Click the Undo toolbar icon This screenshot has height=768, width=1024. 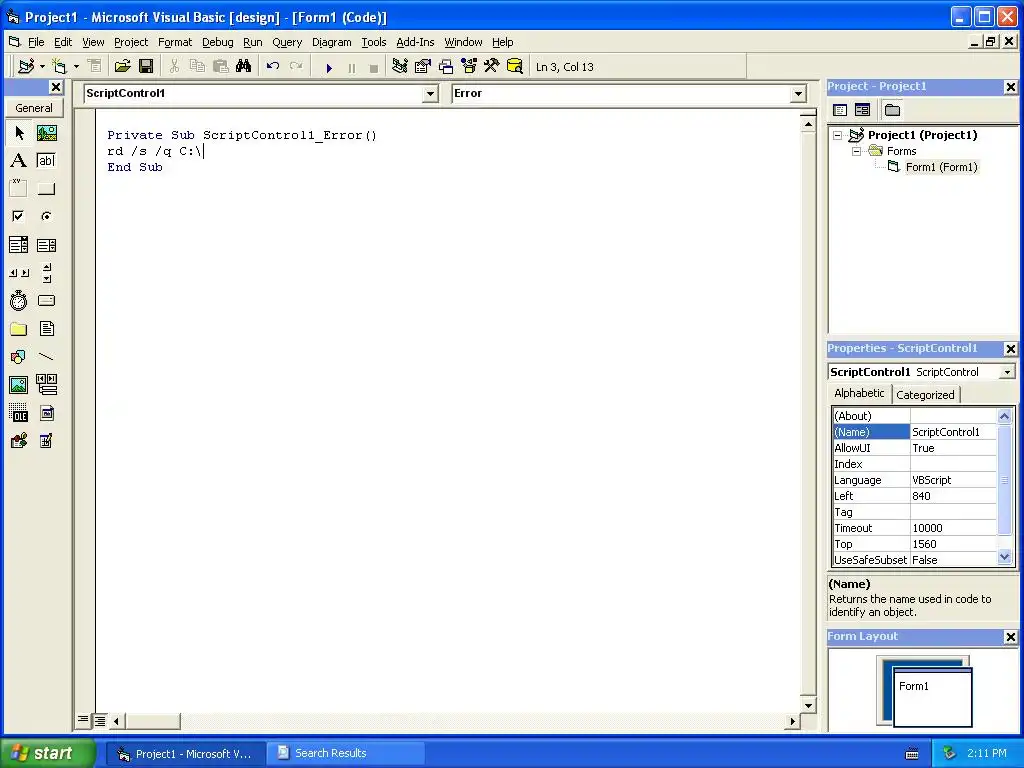pos(273,67)
